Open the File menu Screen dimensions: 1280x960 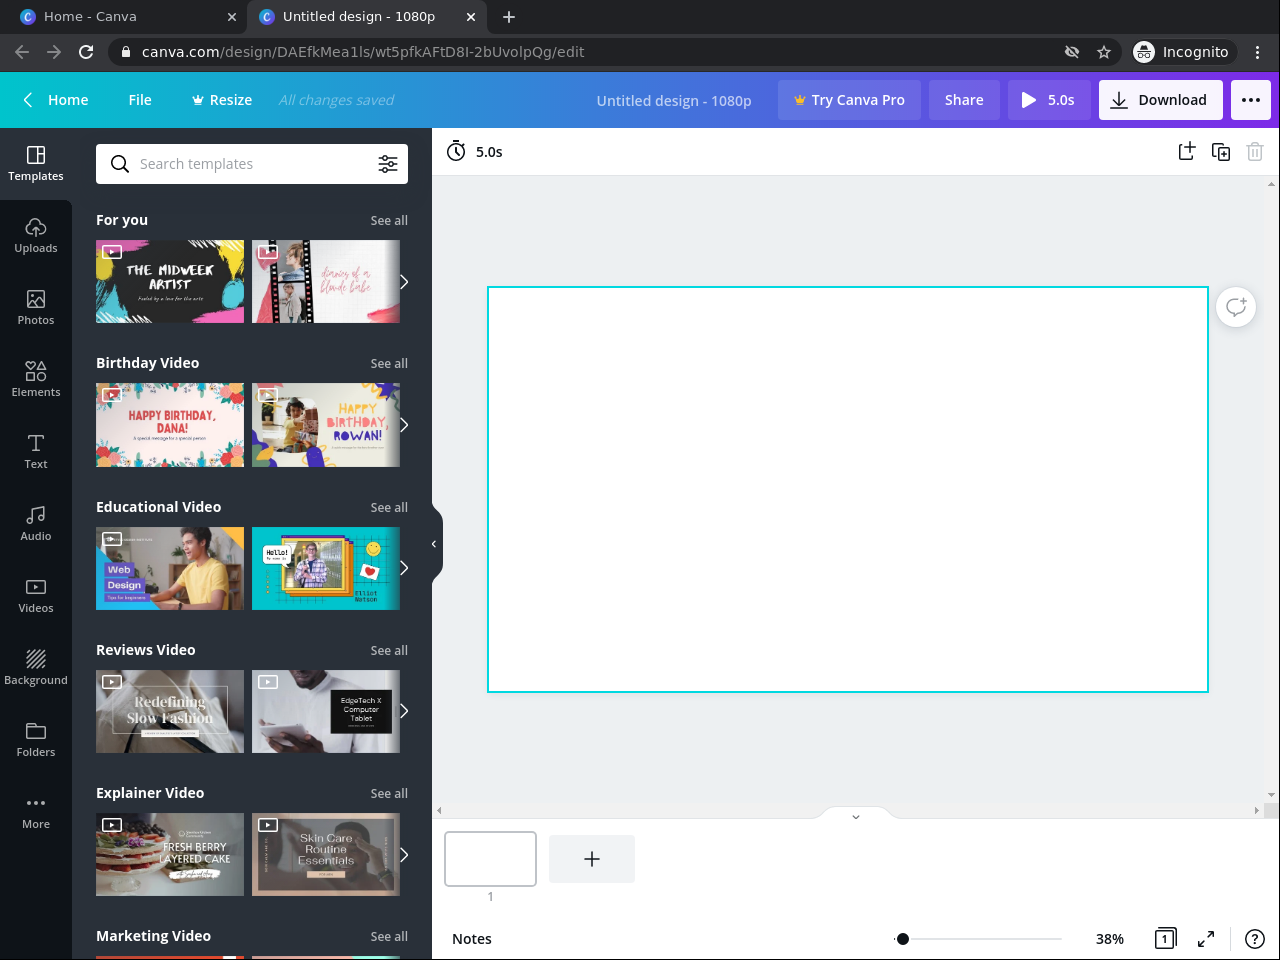click(140, 100)
